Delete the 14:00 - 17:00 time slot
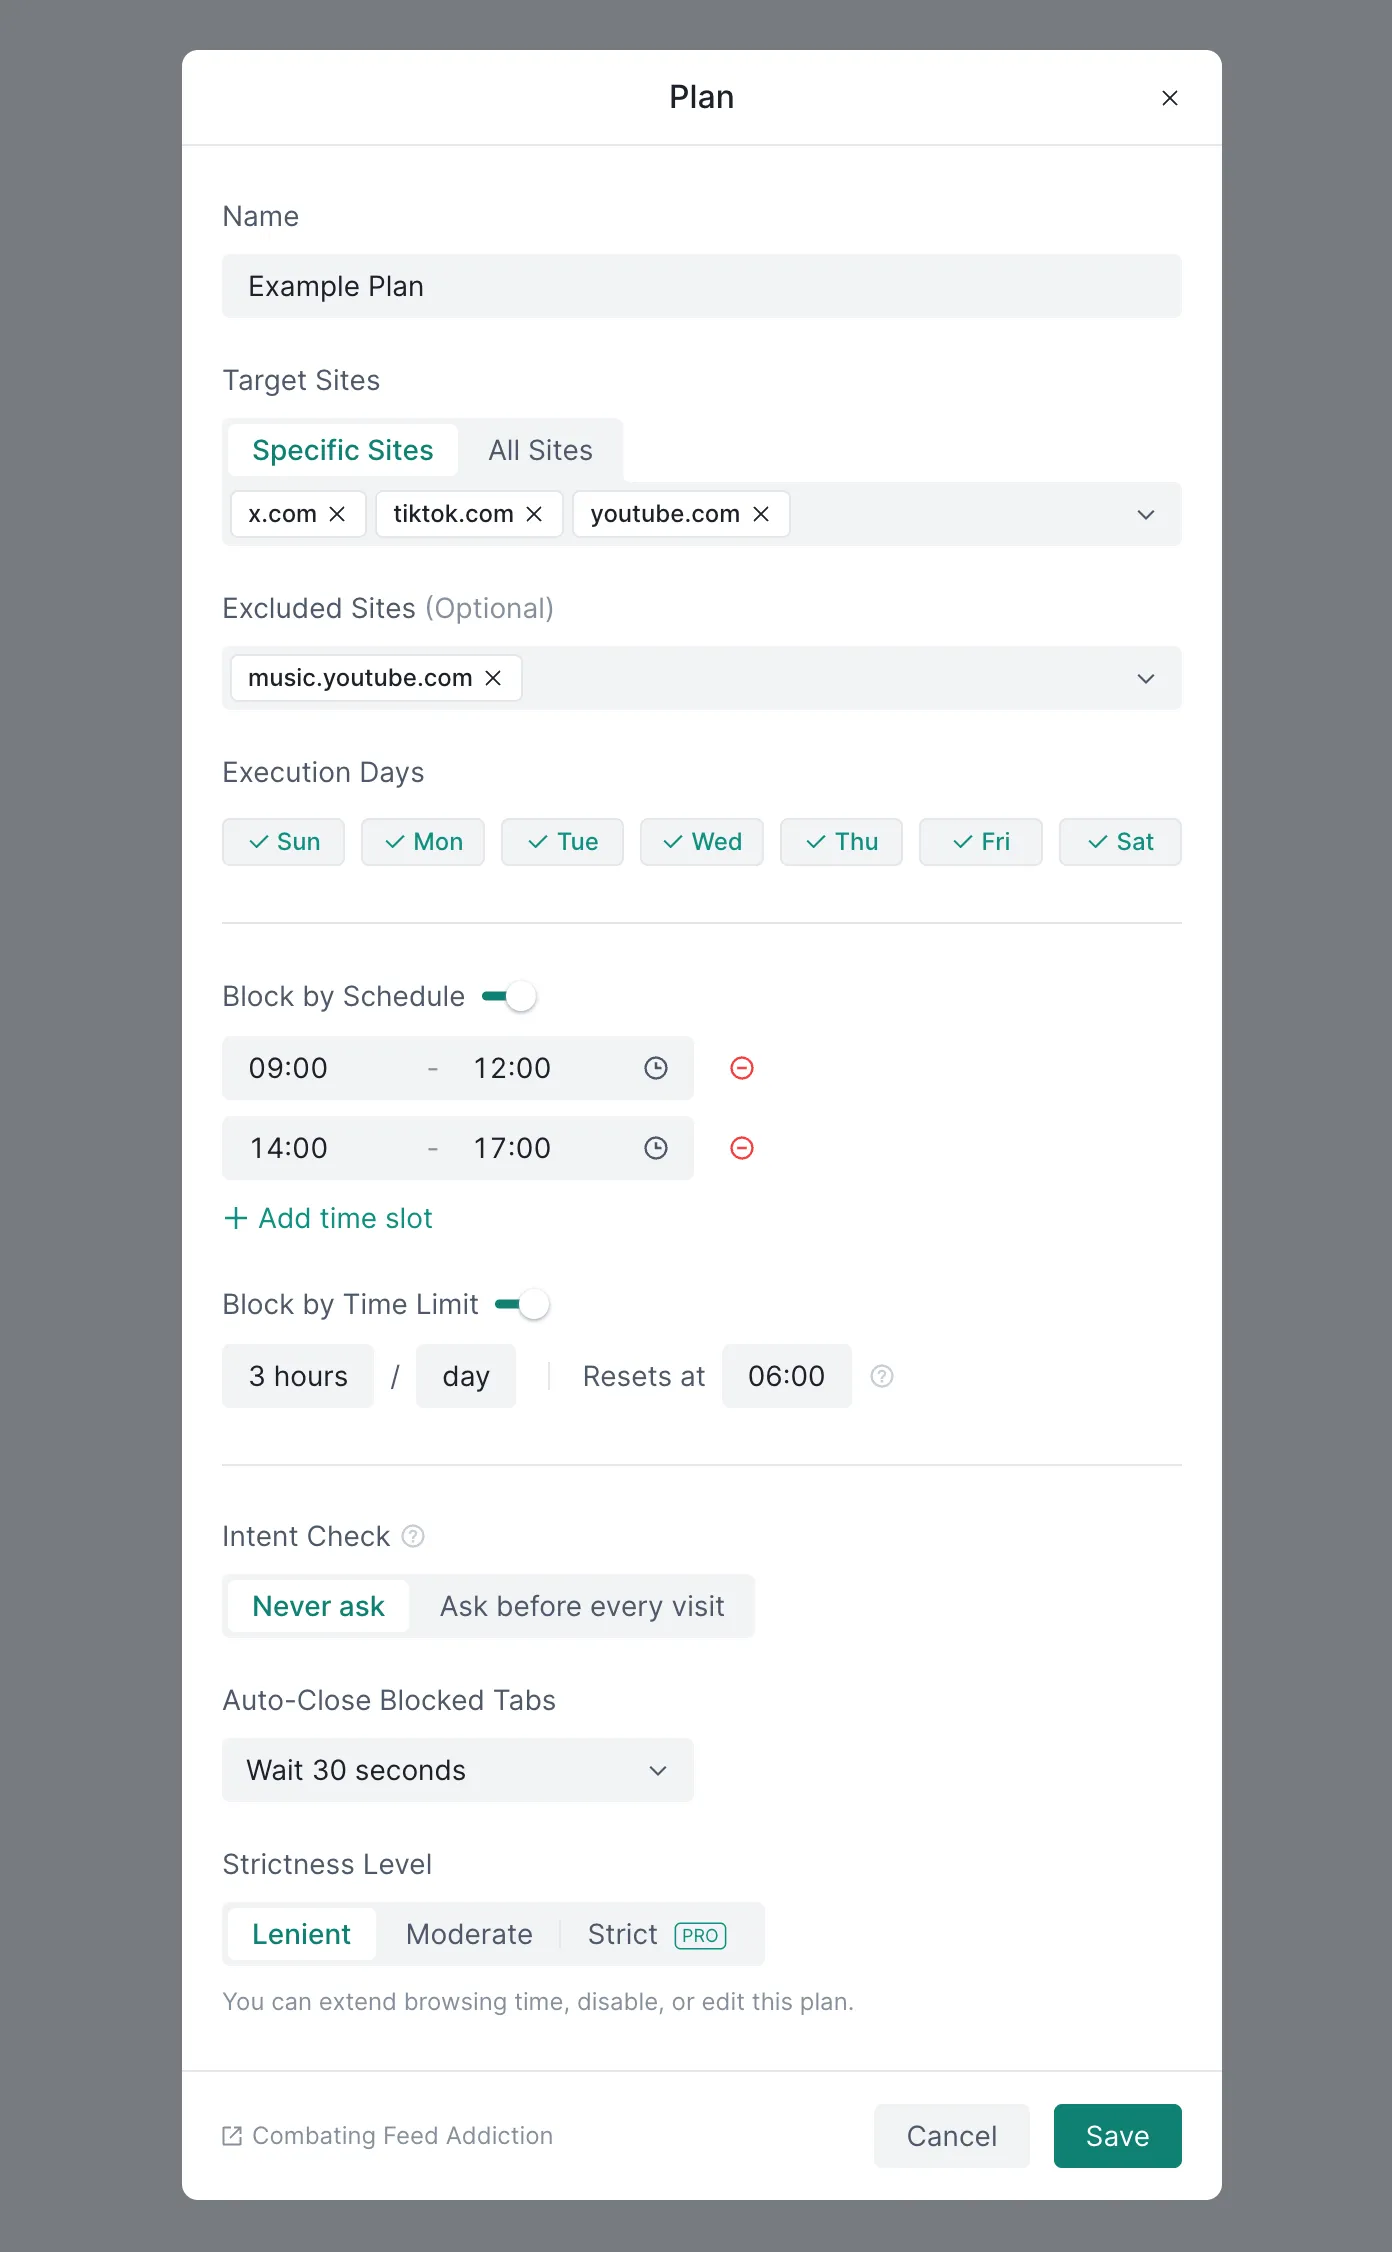The height and width of the screenshot is (2252, 1392). click(742, 1148)
